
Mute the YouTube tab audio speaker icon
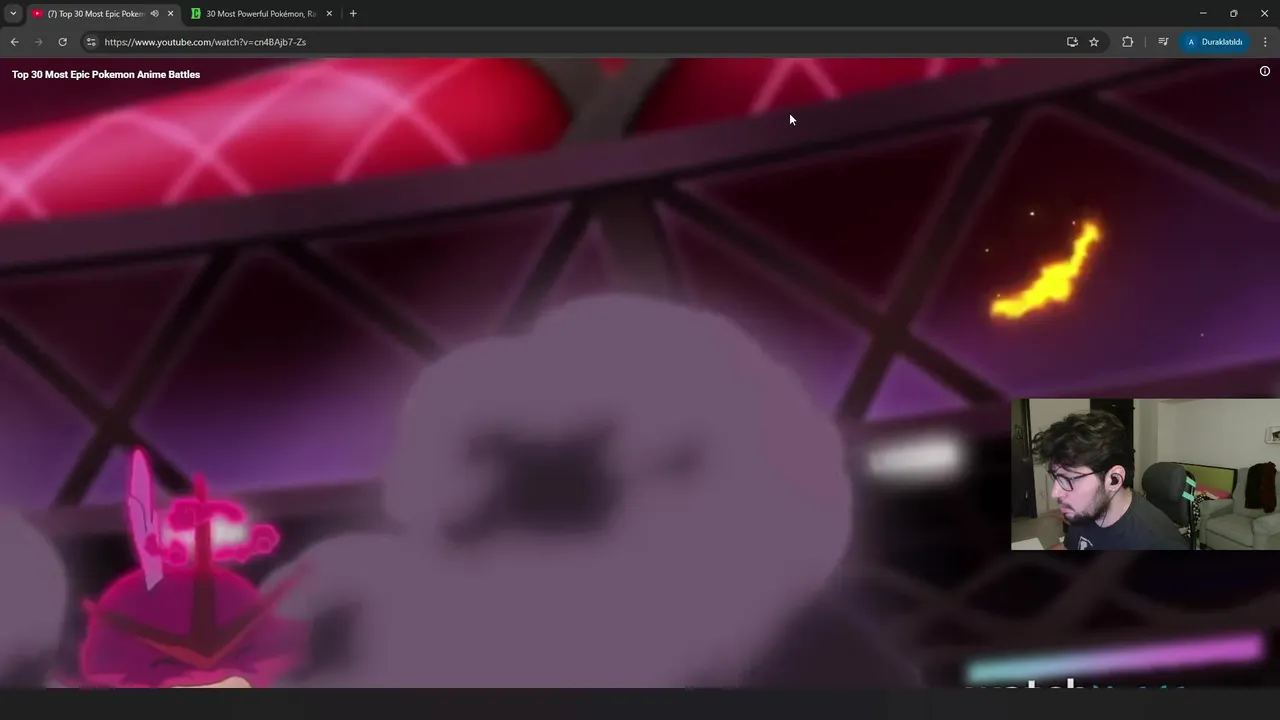(x=154, y=14)
